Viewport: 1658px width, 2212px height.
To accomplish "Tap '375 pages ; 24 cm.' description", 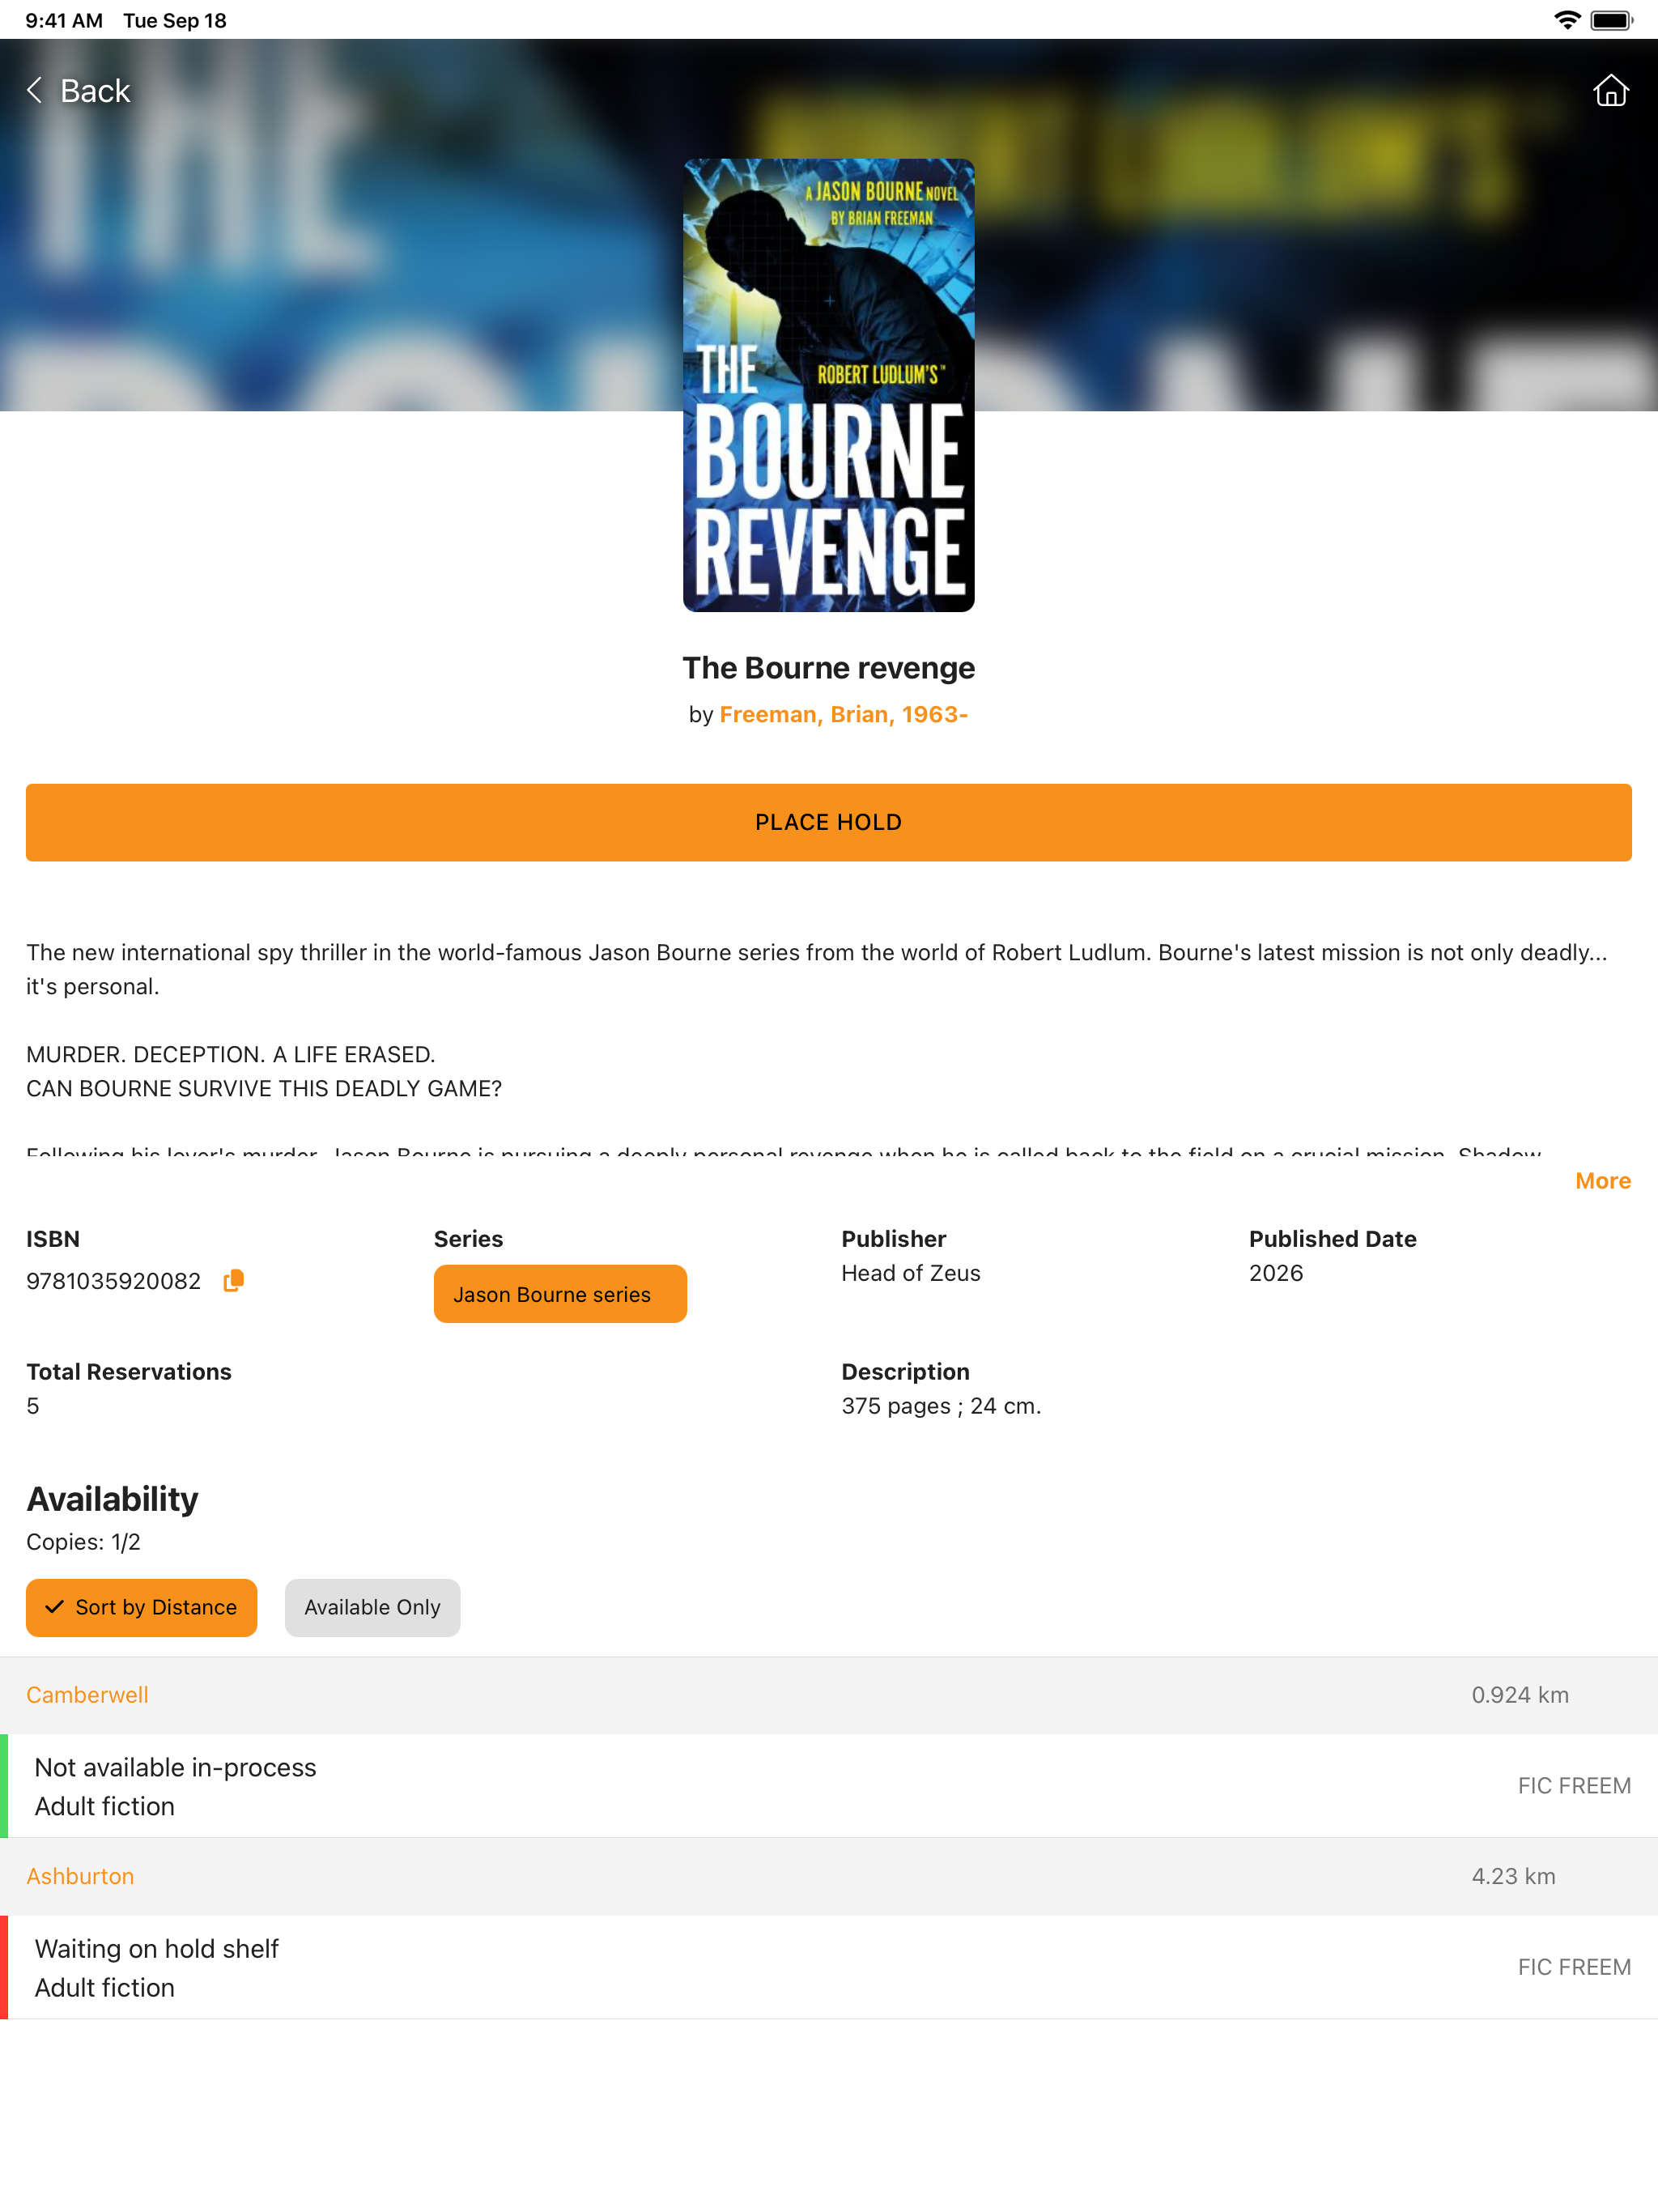I will [x=941, y=1406].
